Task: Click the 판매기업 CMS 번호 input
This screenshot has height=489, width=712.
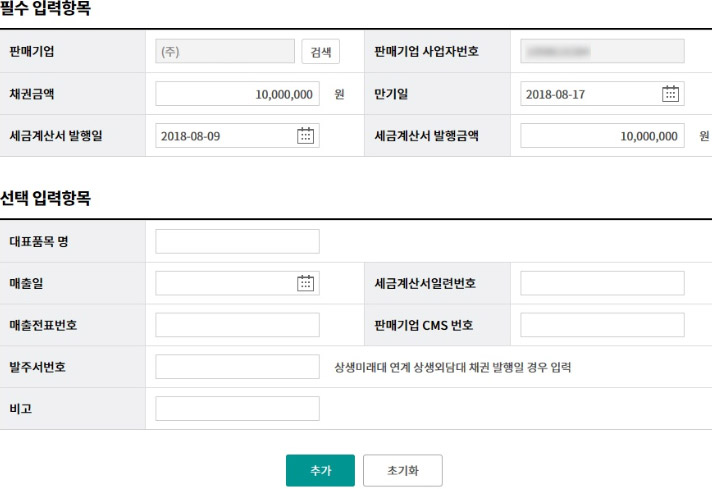Action: [x=602, y=325]
